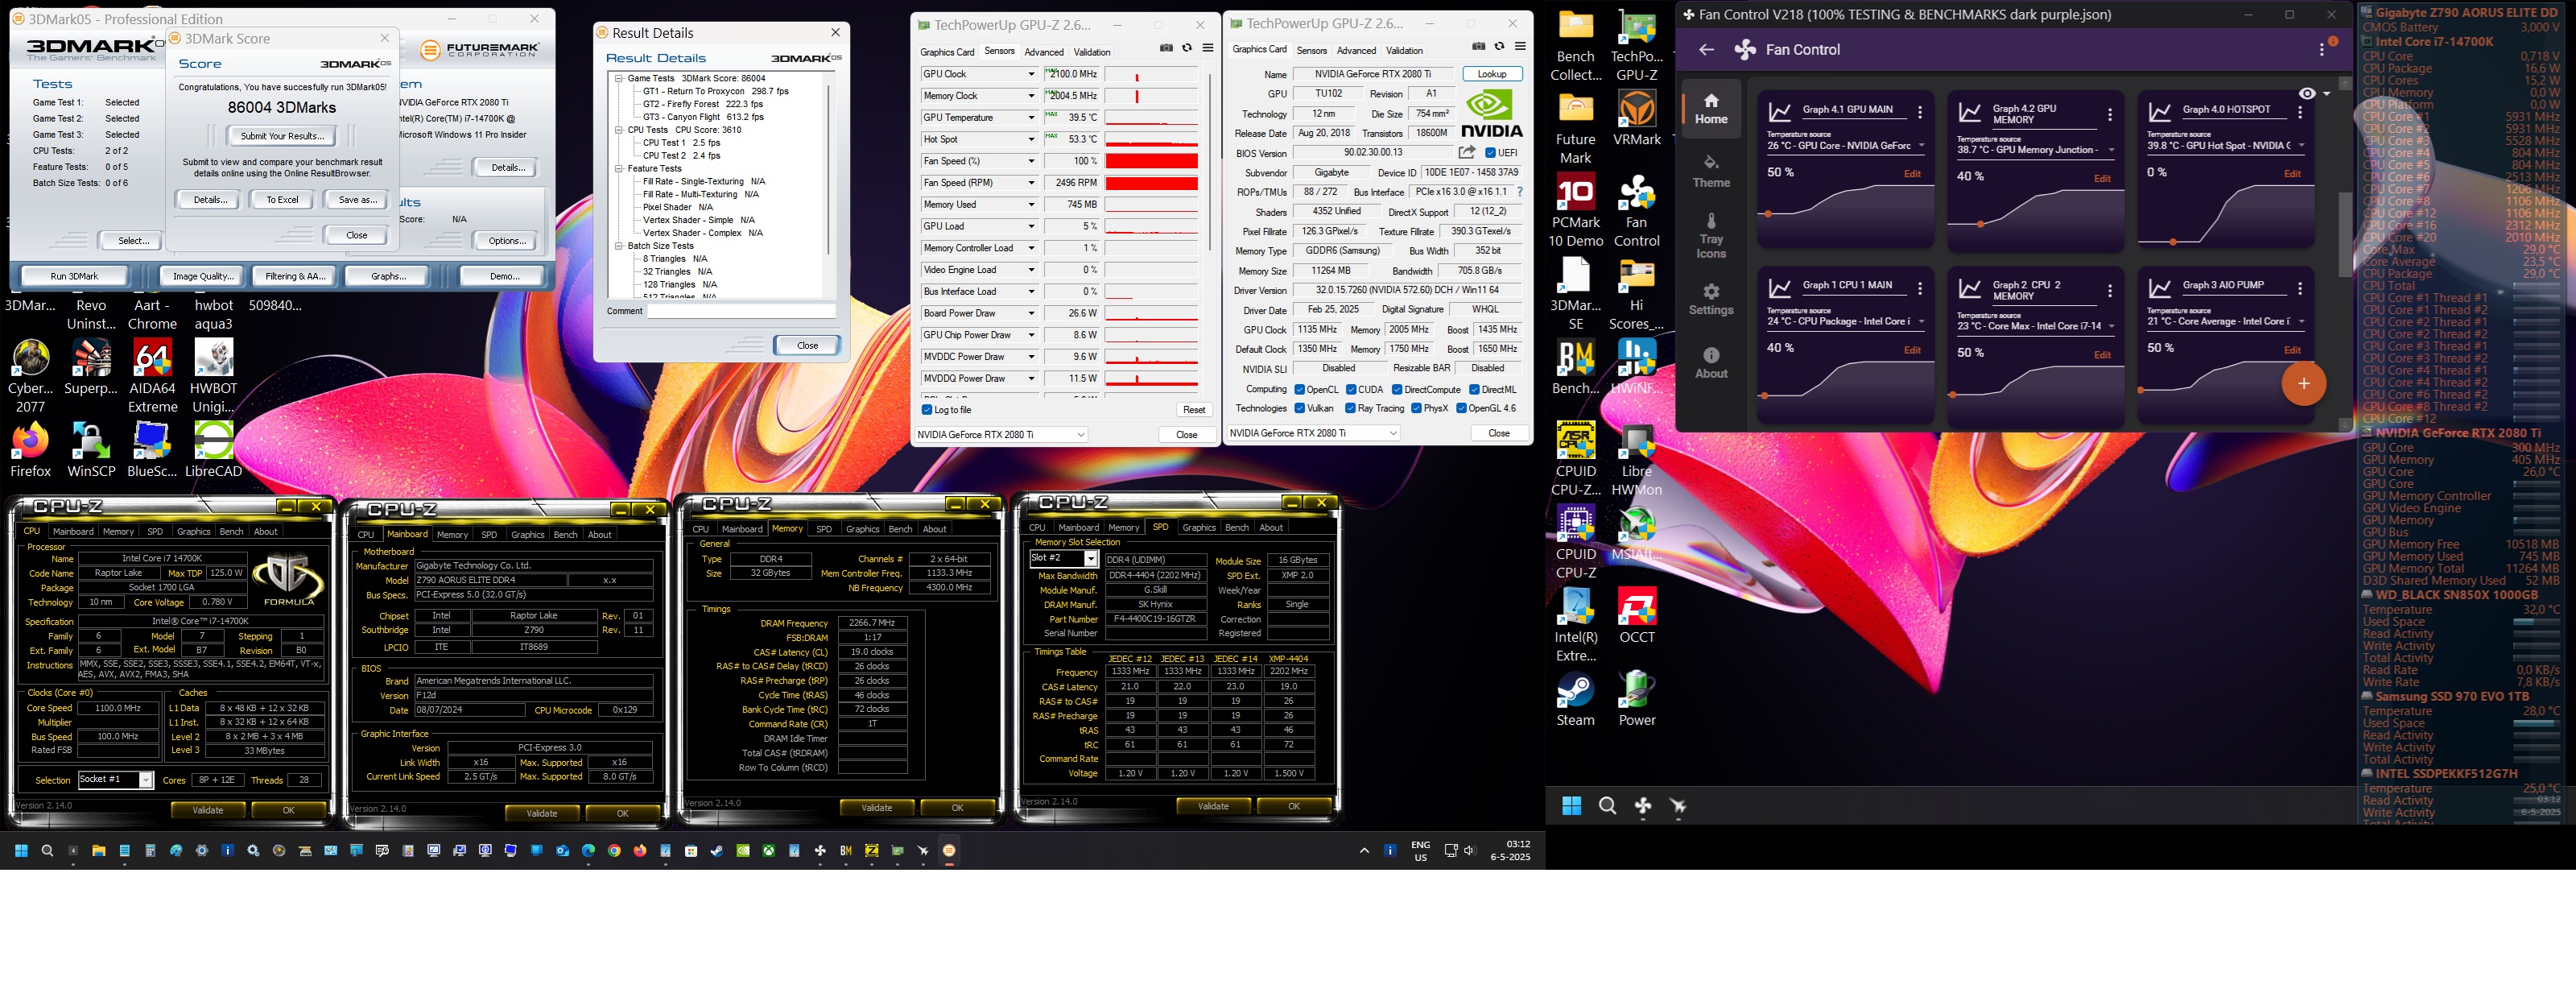Viewport: 2576px width, 993px height.
Task: Click Bus Interface question mark in GPU-Z
Action: click(x=1520, y=192)
